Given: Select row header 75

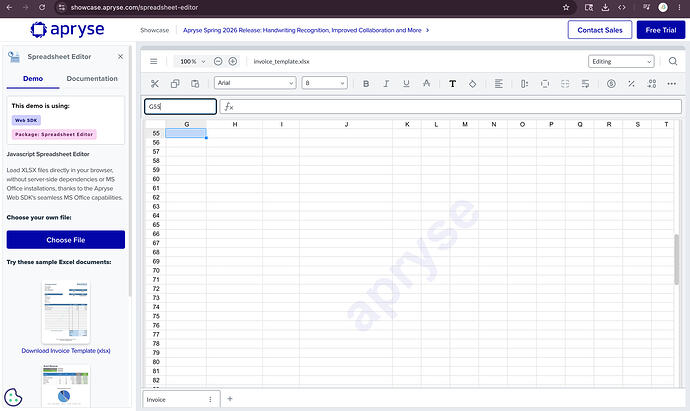Looking at the screenshot, I should click(x=156, y=316).
